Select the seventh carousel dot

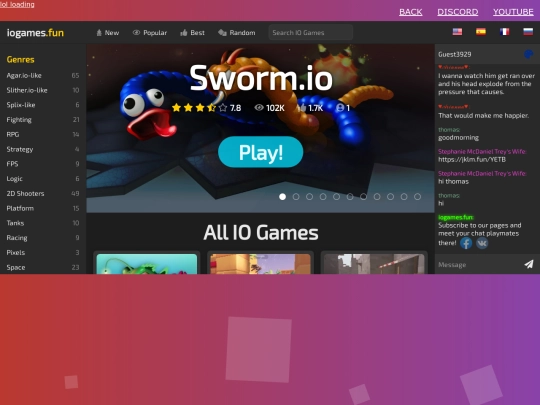(x=363, y=197)
